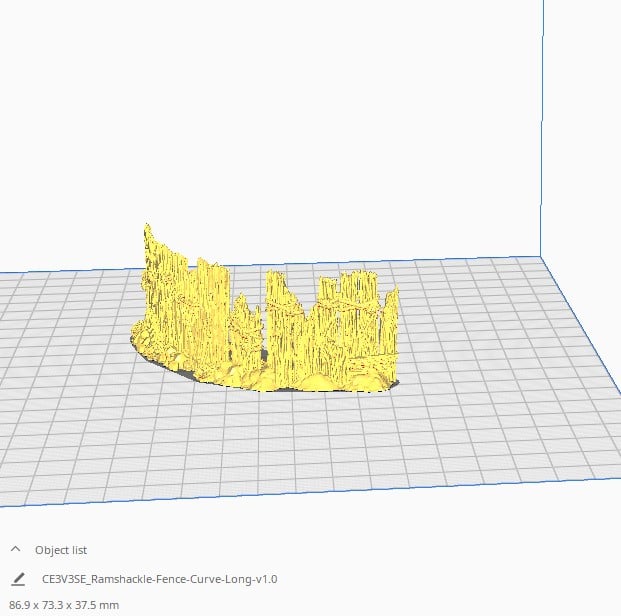
Task: Select CE3V3SE_Ramshackle-Fence-Curve-Long-v1.0 in the object list
Action: (159, 579)
